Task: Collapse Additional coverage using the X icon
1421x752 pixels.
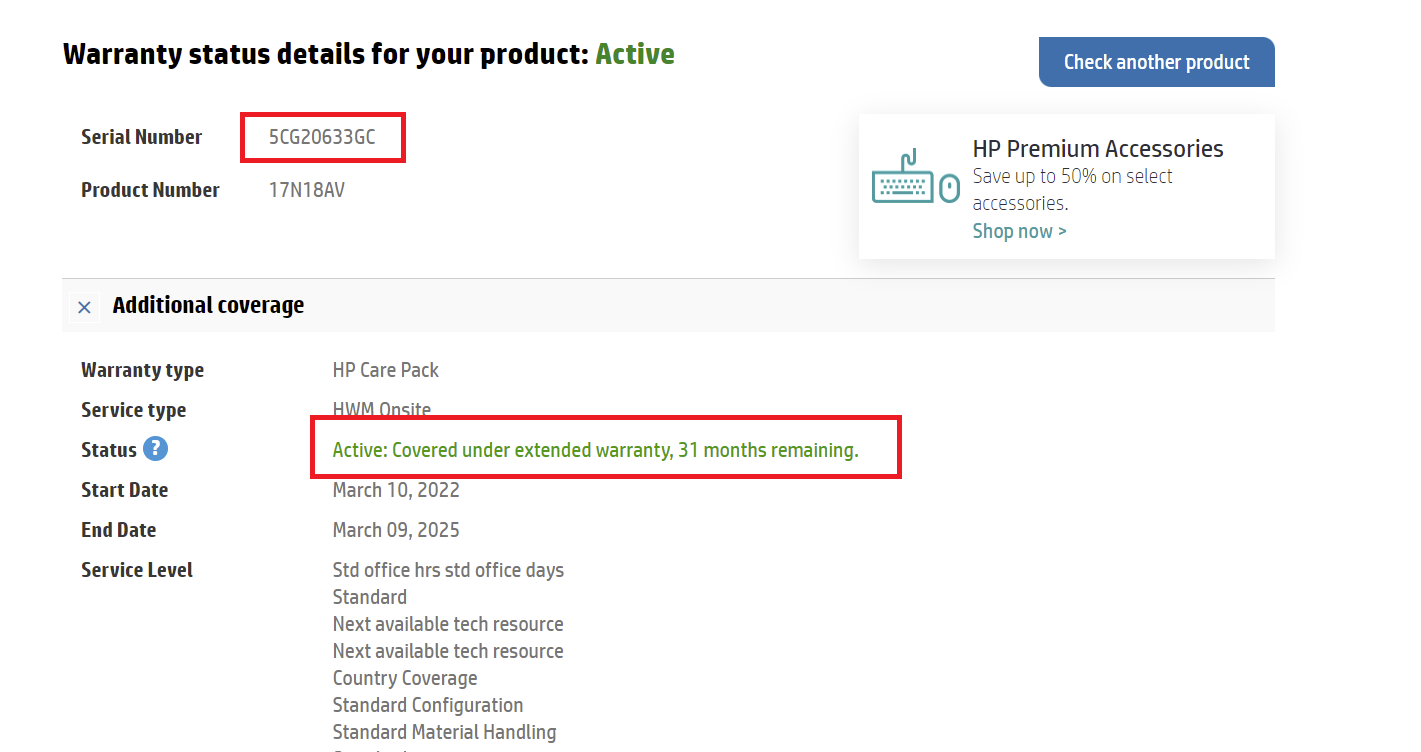Action: pos(85,307)
